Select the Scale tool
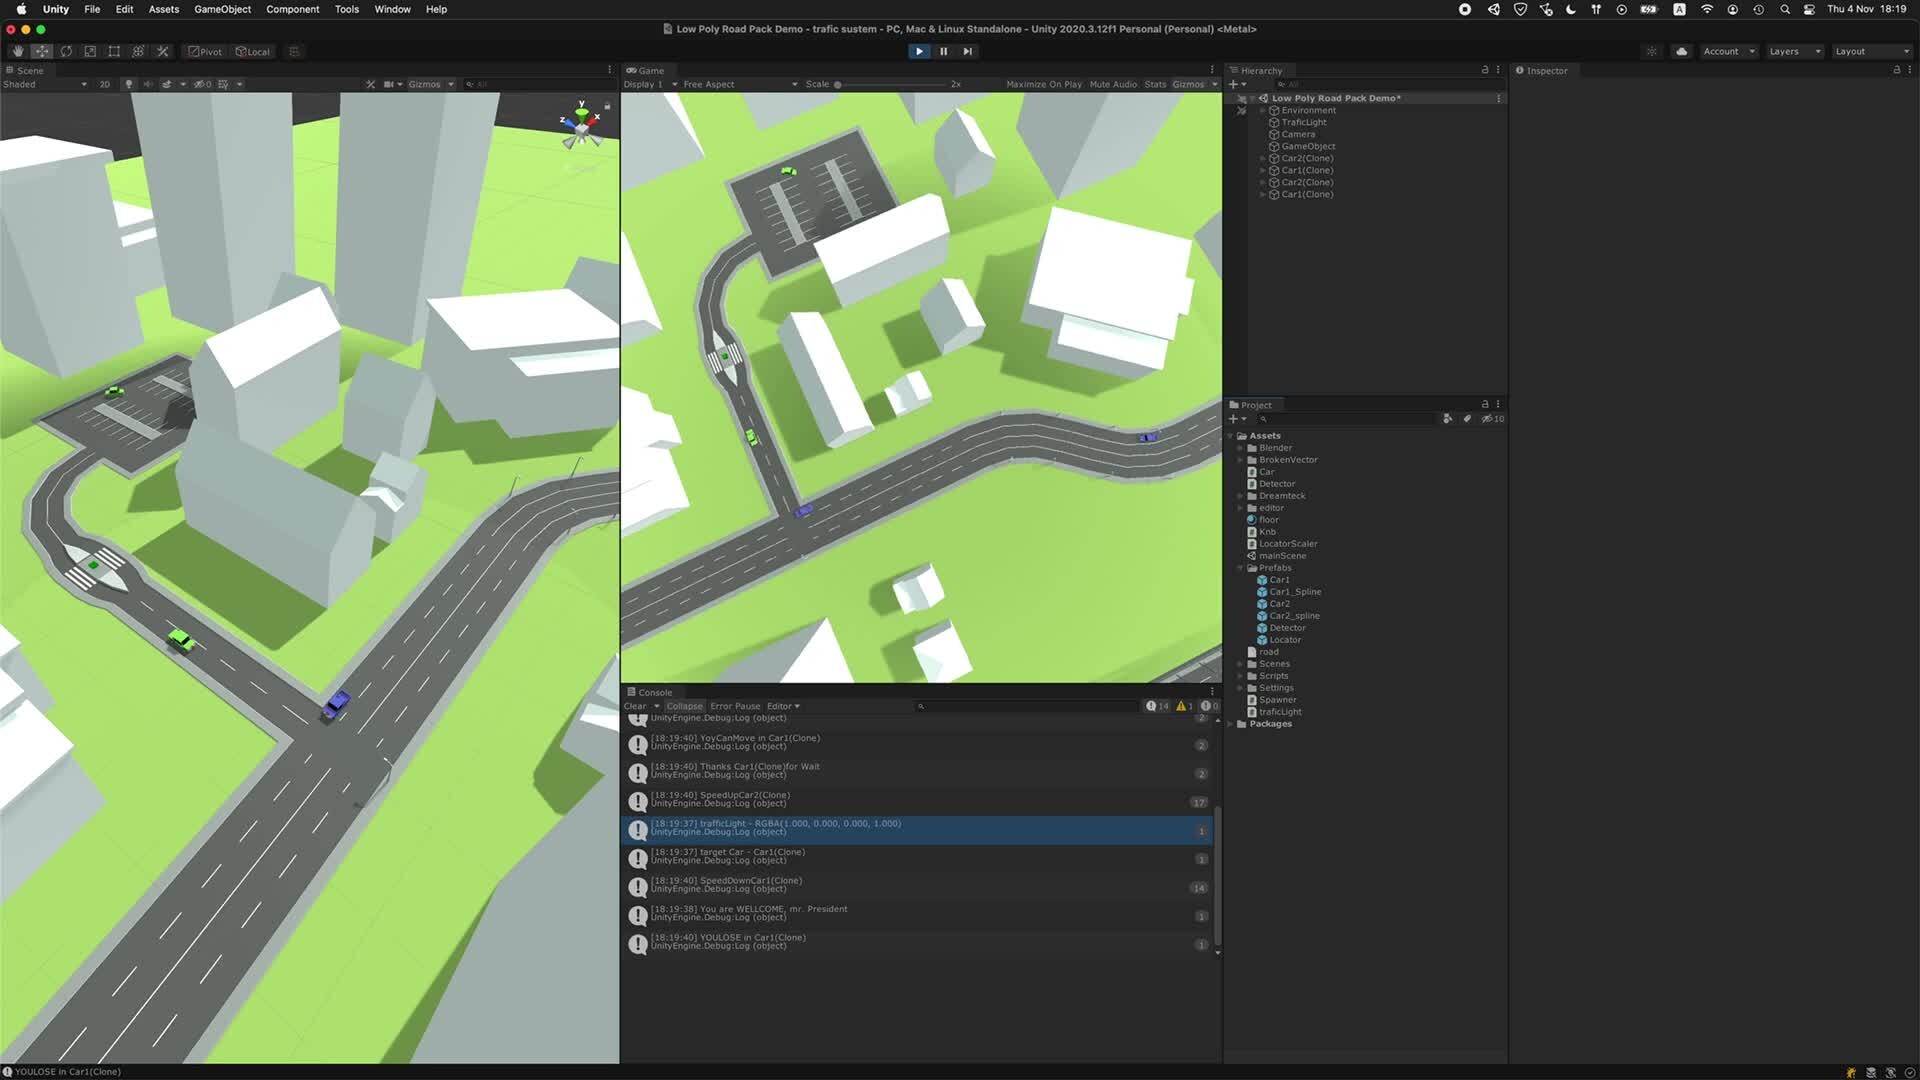1920x1080 pixels. (90, 50)
